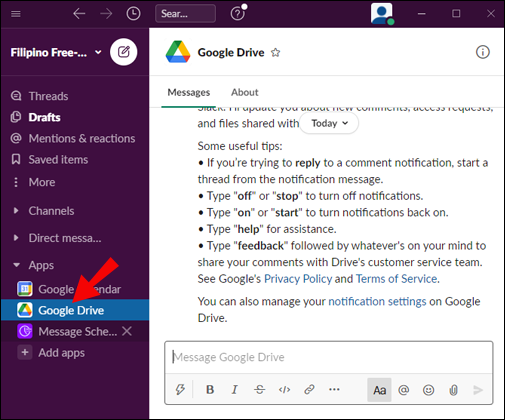
Task: Open Threads in the sidebar
Action: [48, 96]
